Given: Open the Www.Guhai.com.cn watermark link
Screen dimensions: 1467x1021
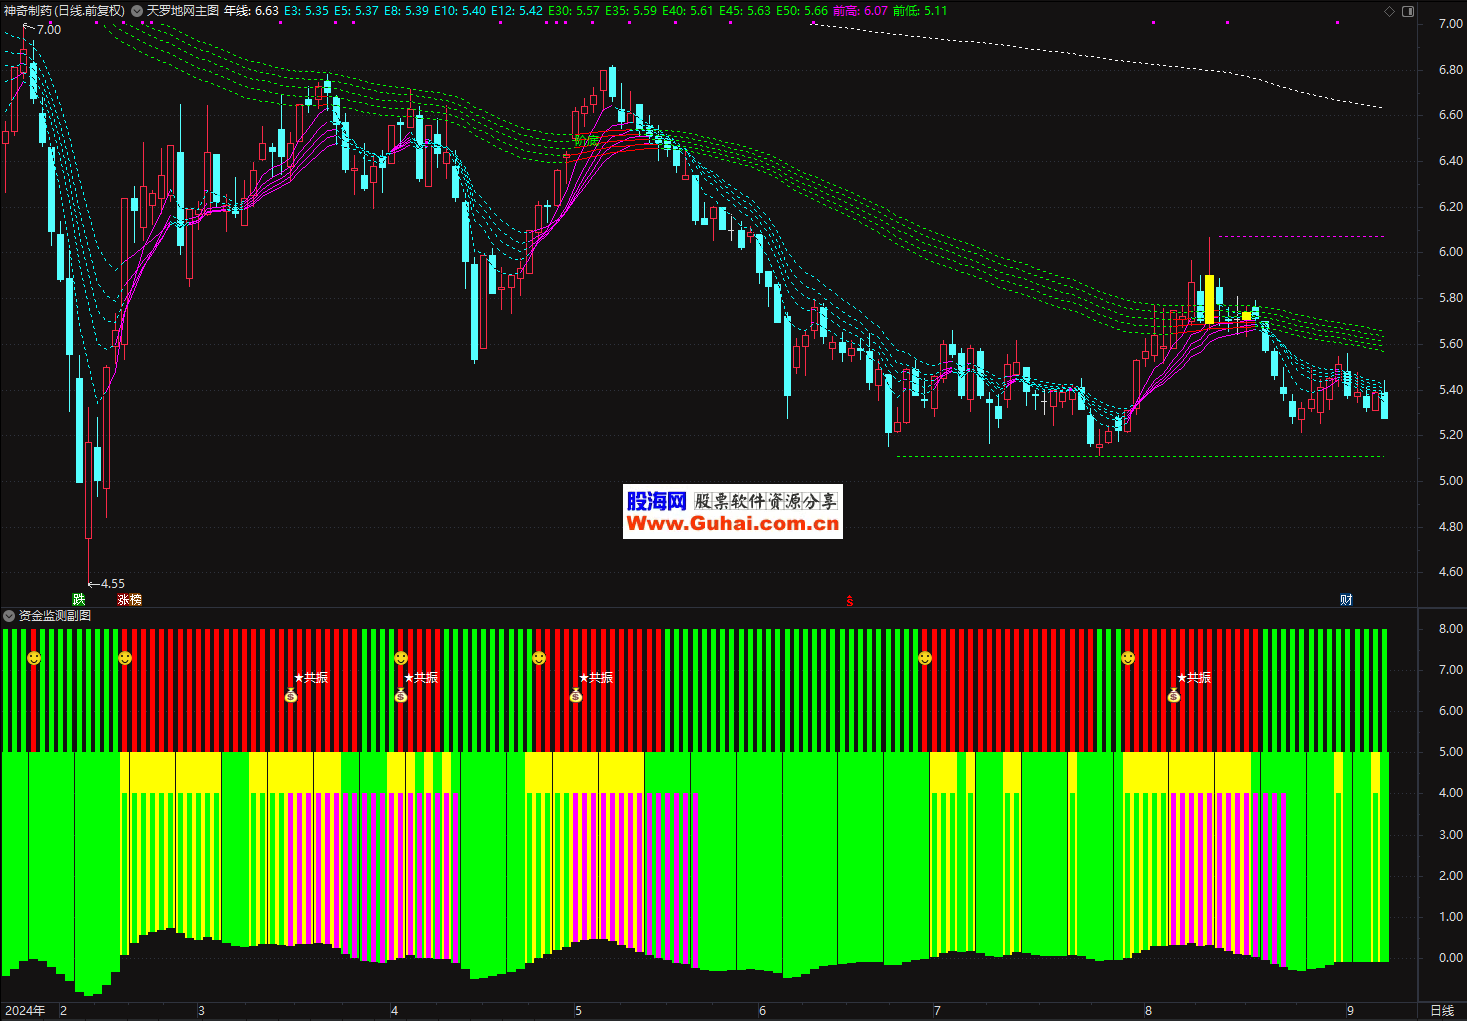Looking at the screenshot, I should pos(732,524).
